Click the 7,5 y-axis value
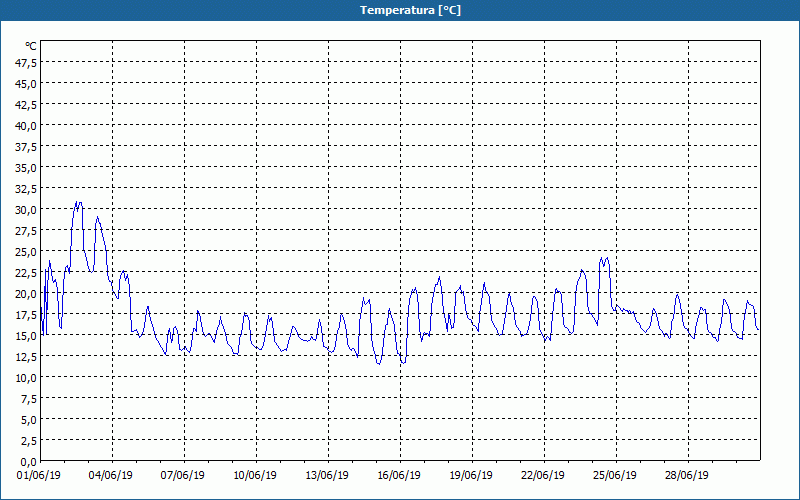The height and width of the screenshot is (500, 800). [x=28, y=398]
